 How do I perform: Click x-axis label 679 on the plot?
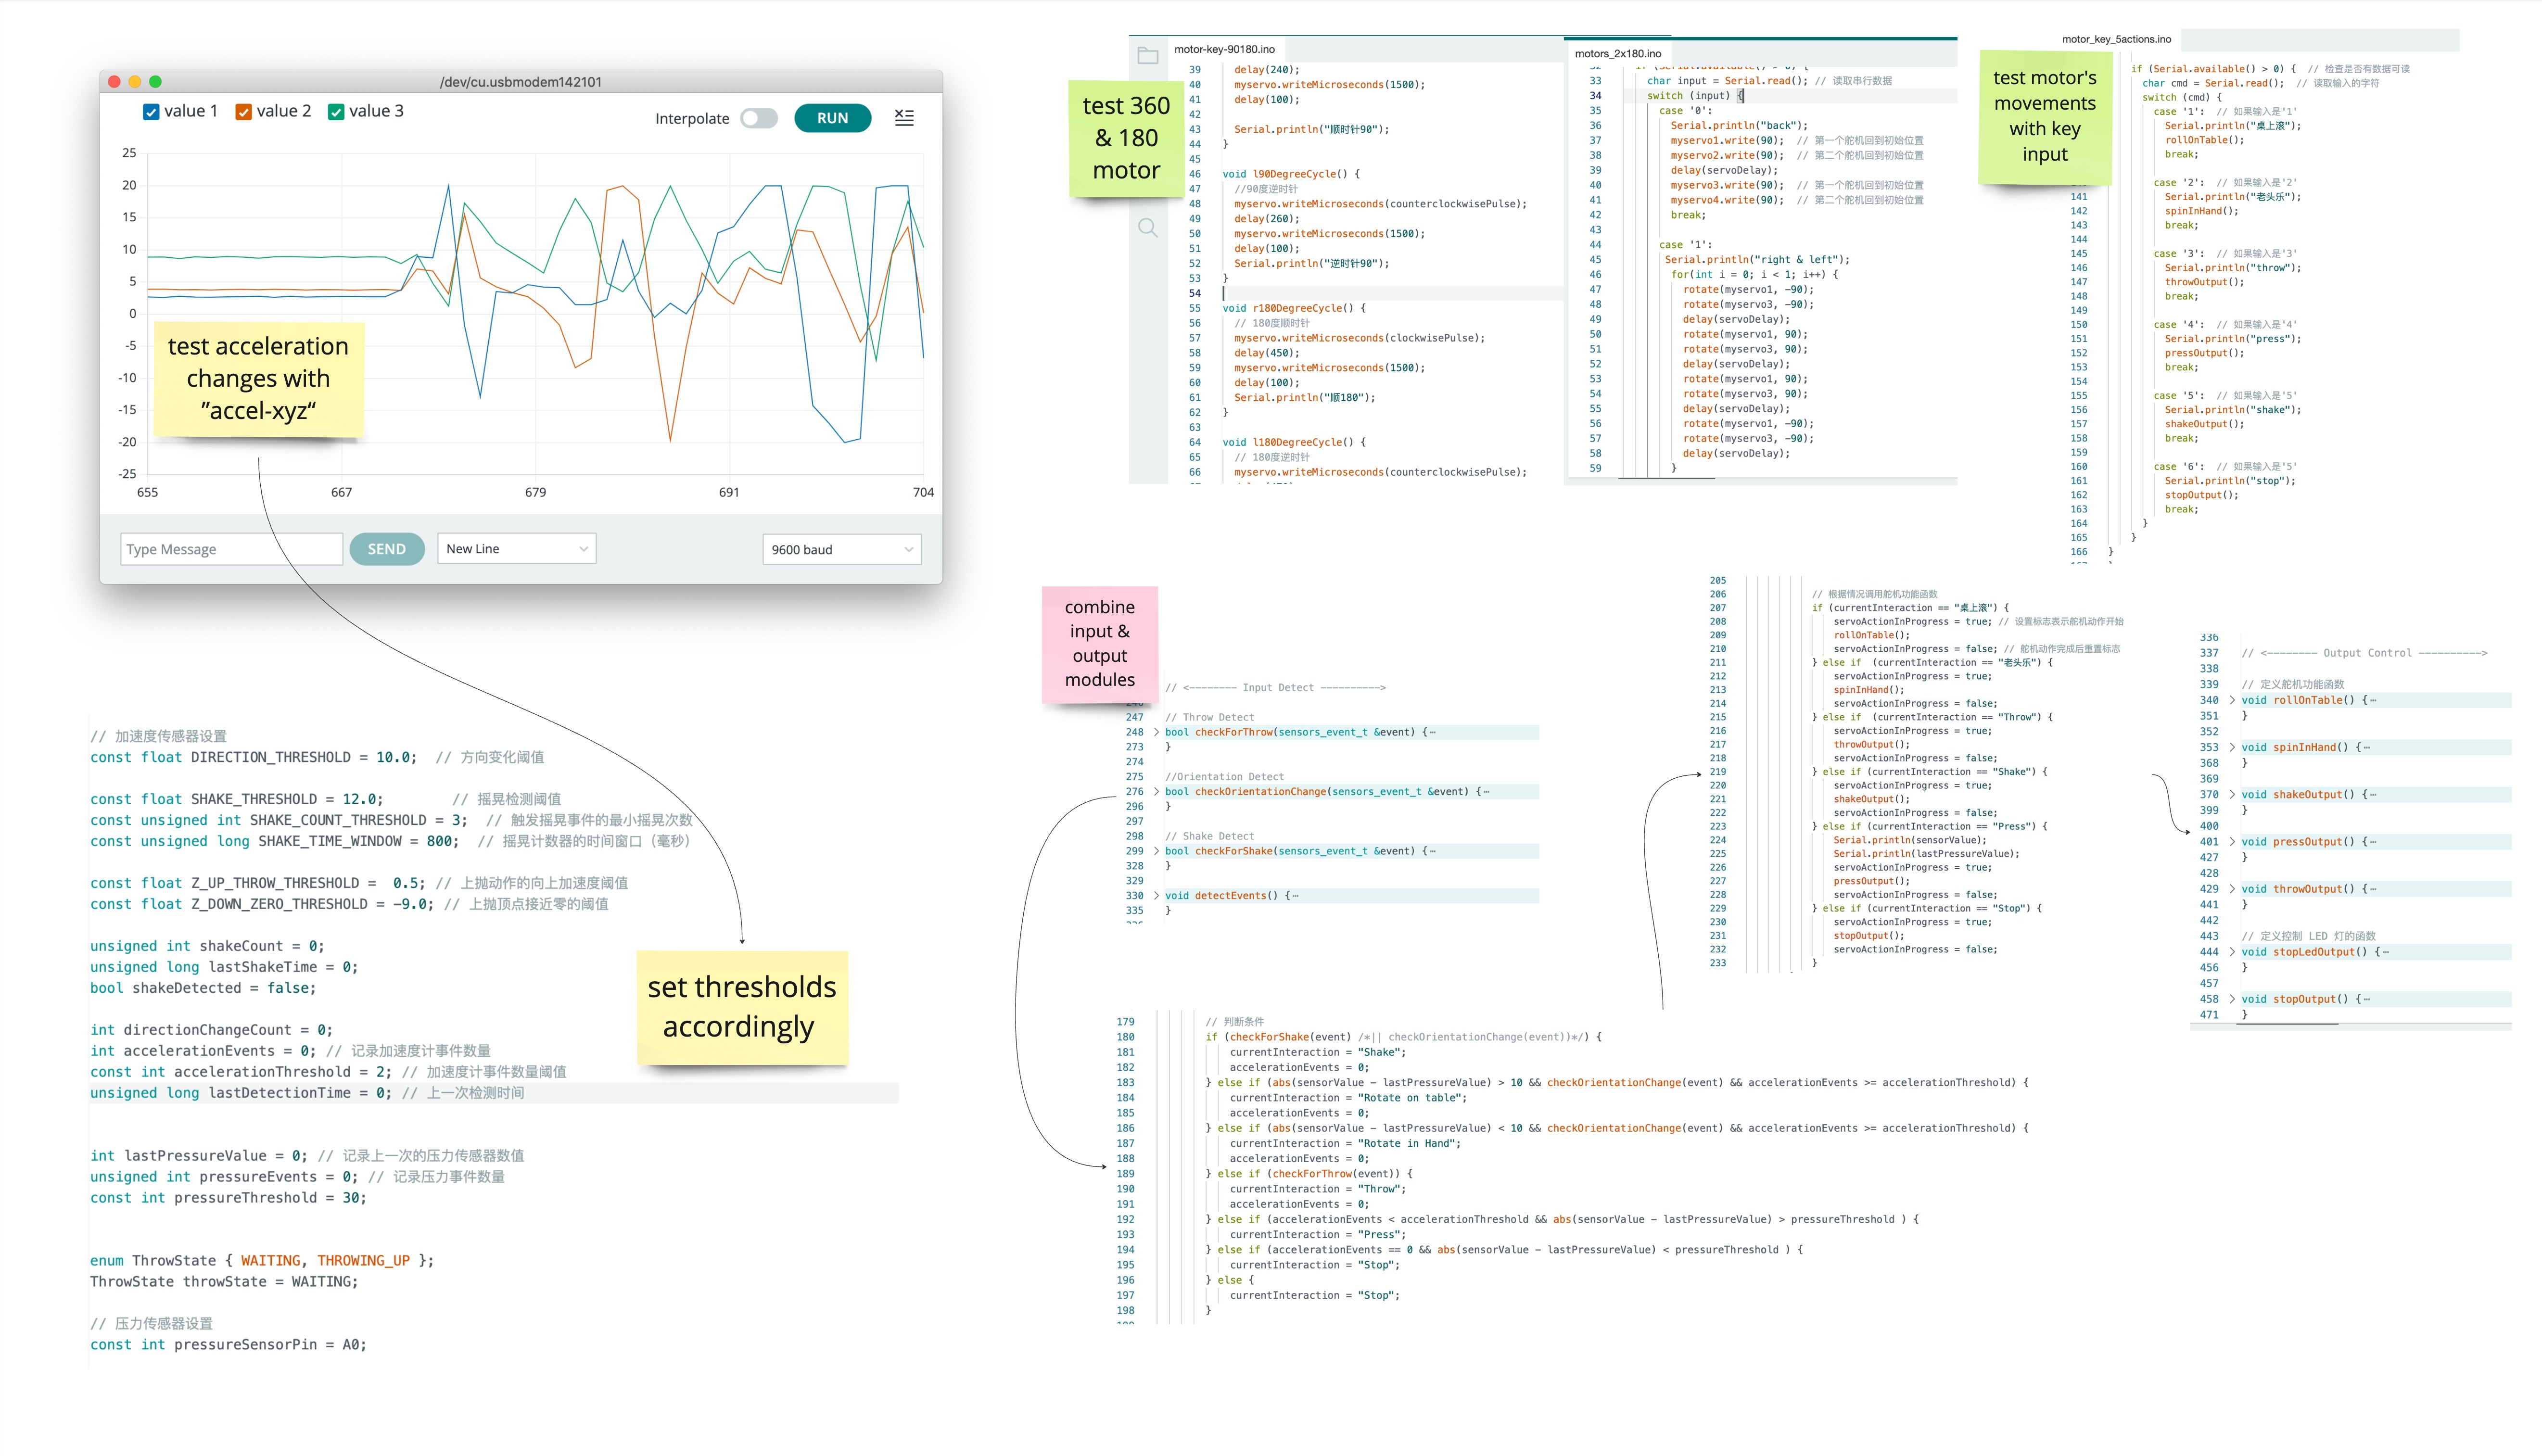[535, 492]
